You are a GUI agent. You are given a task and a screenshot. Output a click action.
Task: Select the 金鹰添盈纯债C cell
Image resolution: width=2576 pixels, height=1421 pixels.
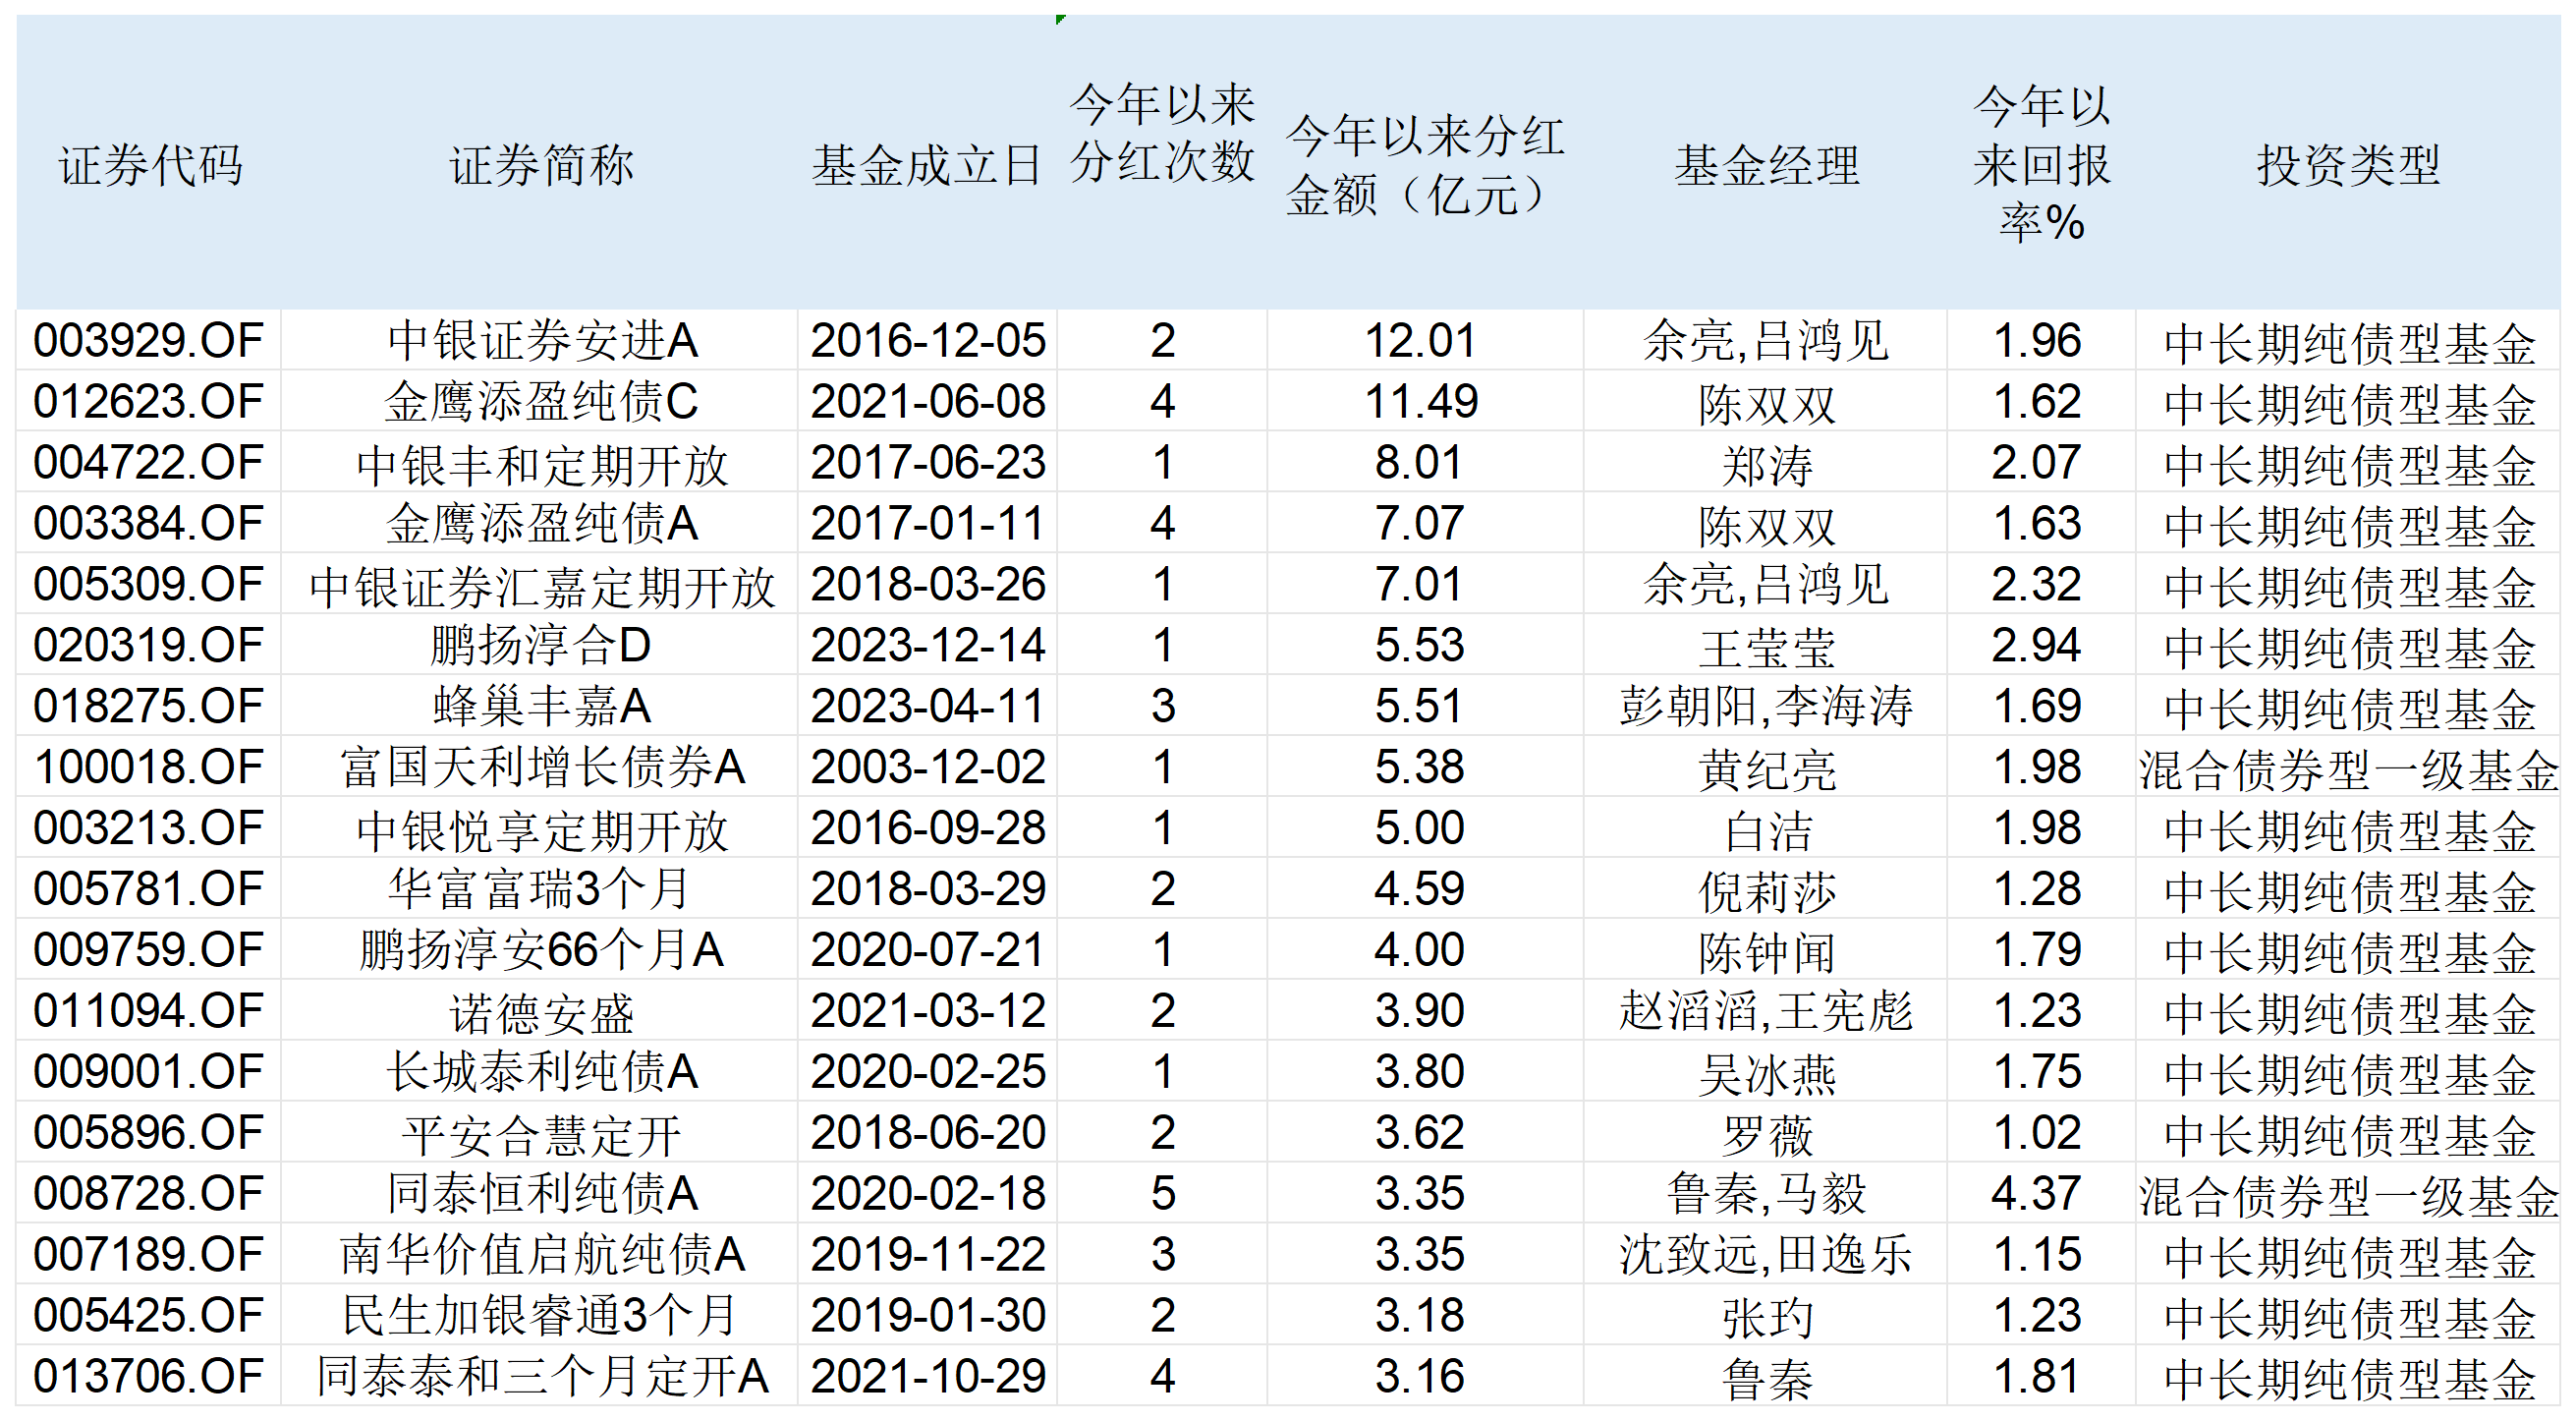(540, 402)
